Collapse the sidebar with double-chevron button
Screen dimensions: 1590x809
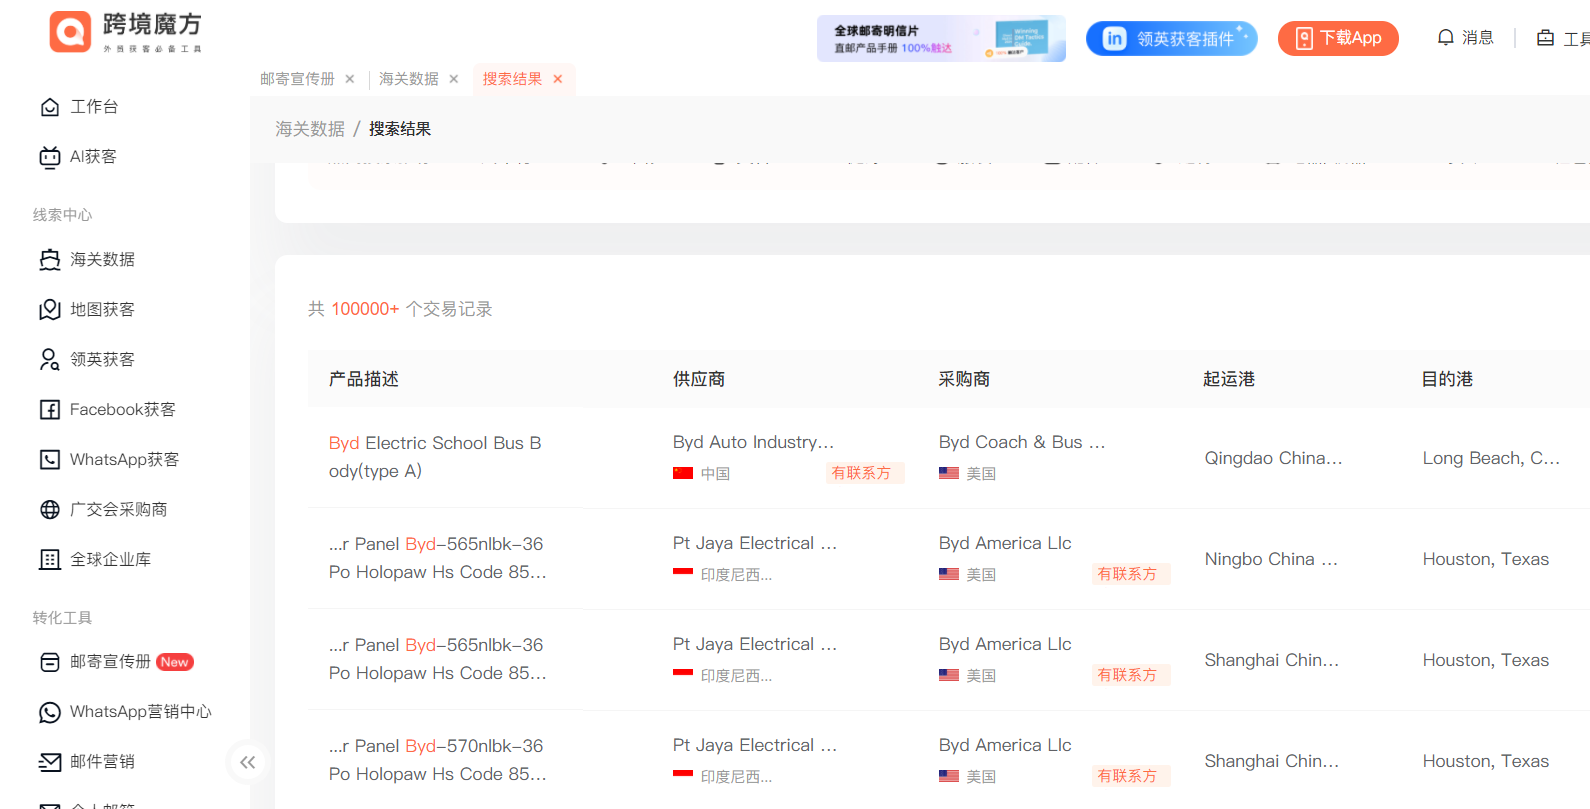(x=247, y=762)
